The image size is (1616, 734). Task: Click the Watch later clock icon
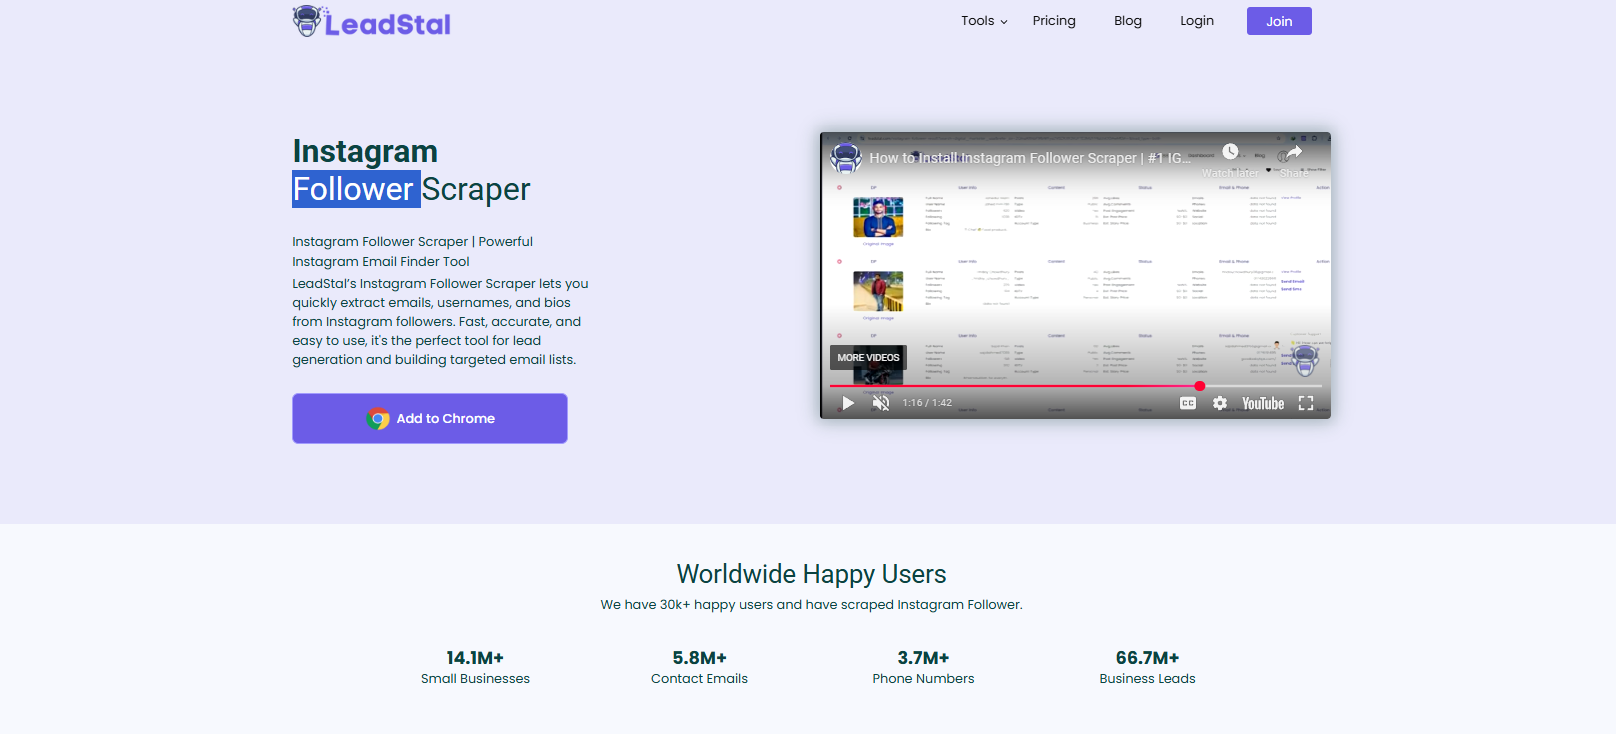[x=1230, y=153]
